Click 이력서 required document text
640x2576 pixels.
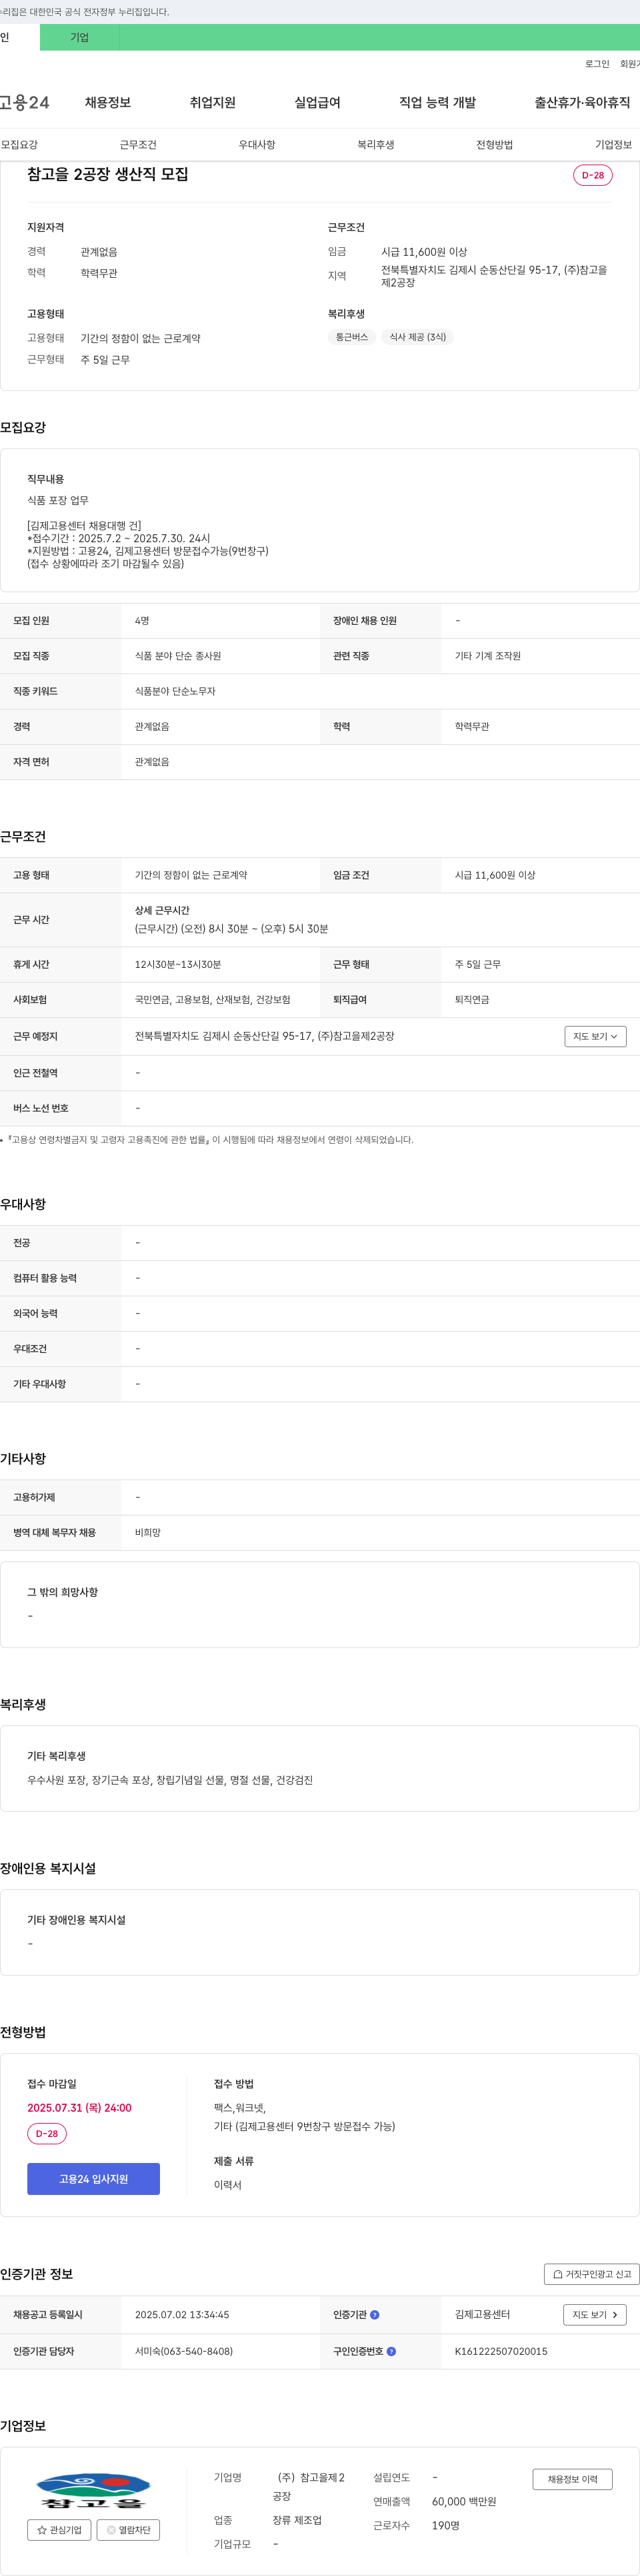[x=228, y=2185]
